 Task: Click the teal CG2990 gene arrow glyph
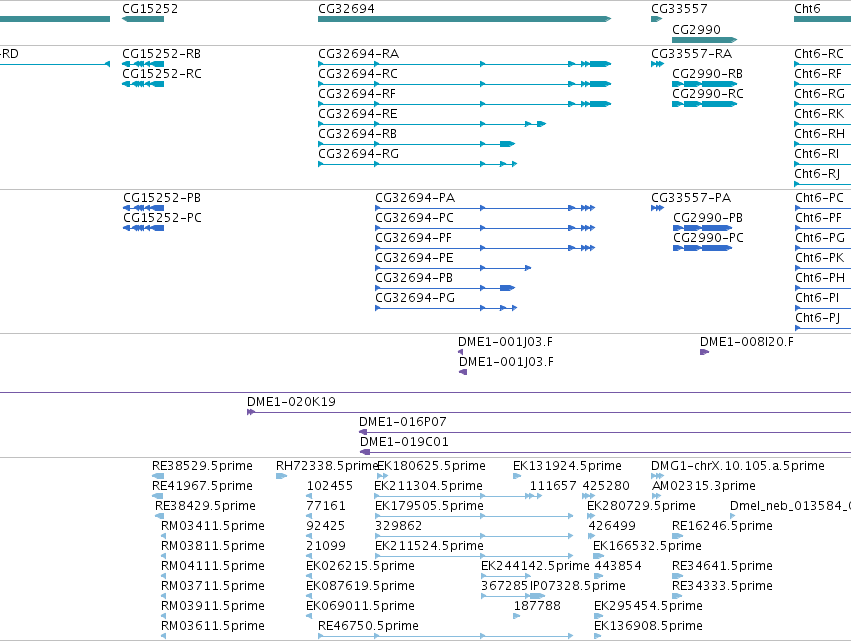point(704,40)
